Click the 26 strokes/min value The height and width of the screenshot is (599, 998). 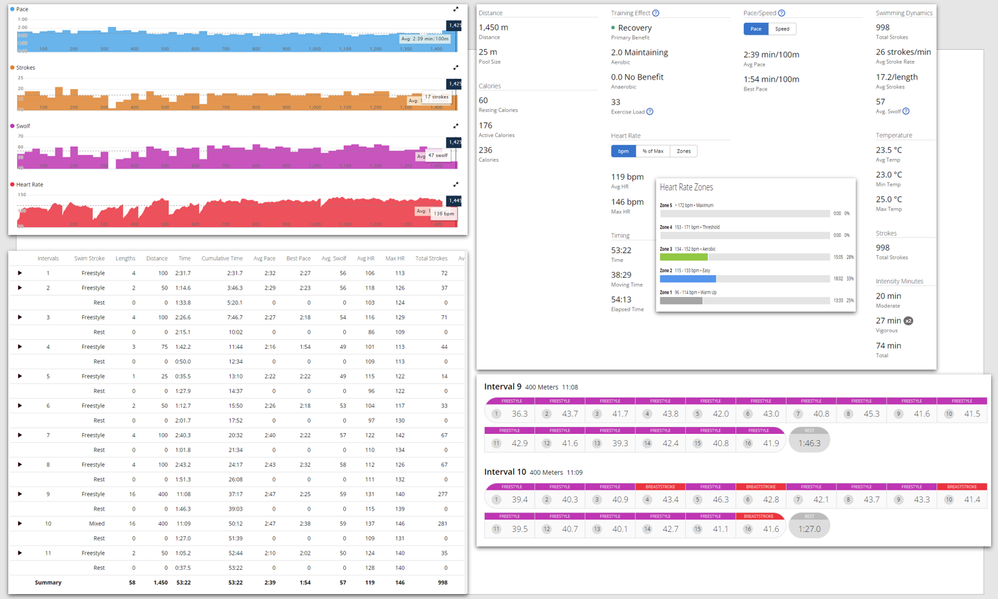903,52
